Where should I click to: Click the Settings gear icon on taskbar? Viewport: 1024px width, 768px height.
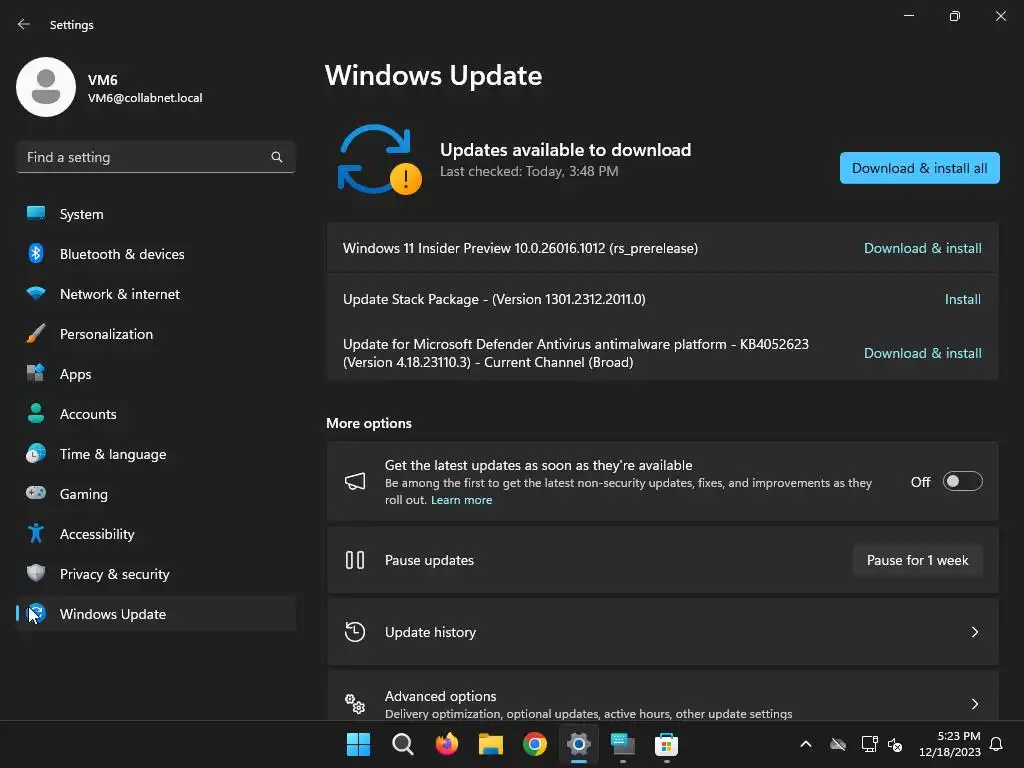pos(579,744)
